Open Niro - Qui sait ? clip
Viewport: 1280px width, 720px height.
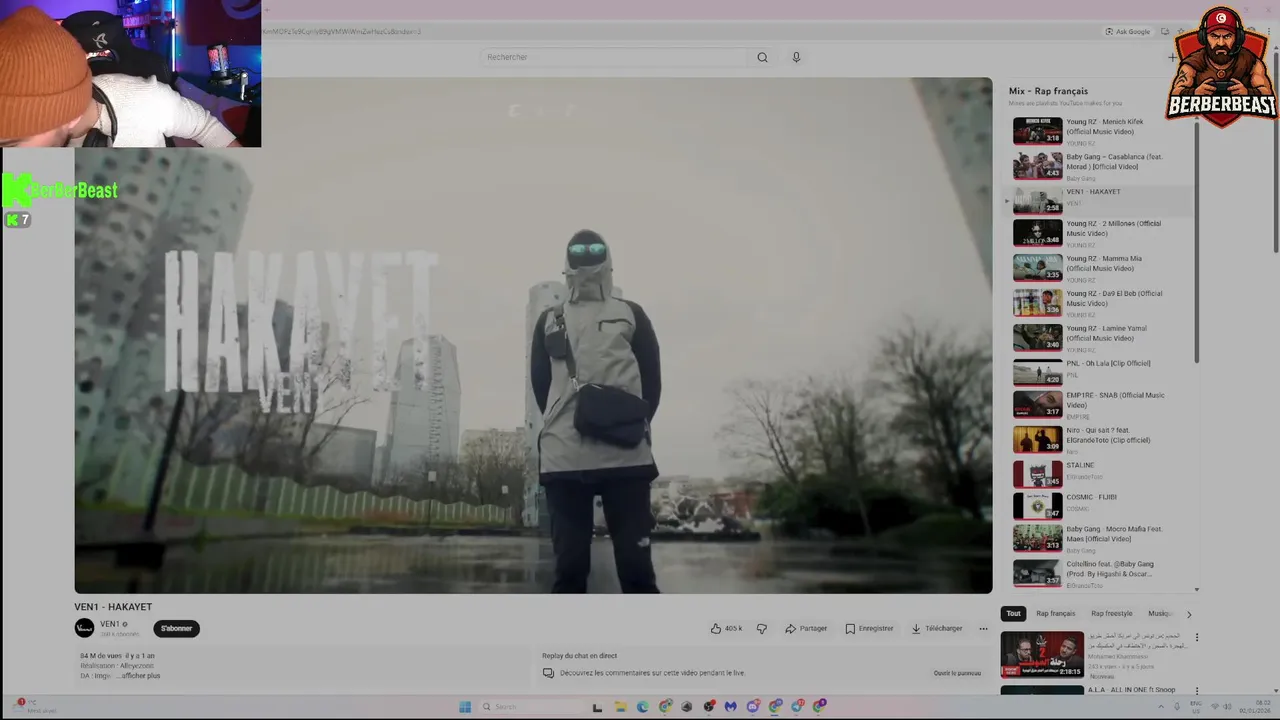[x=1100, y=439]
